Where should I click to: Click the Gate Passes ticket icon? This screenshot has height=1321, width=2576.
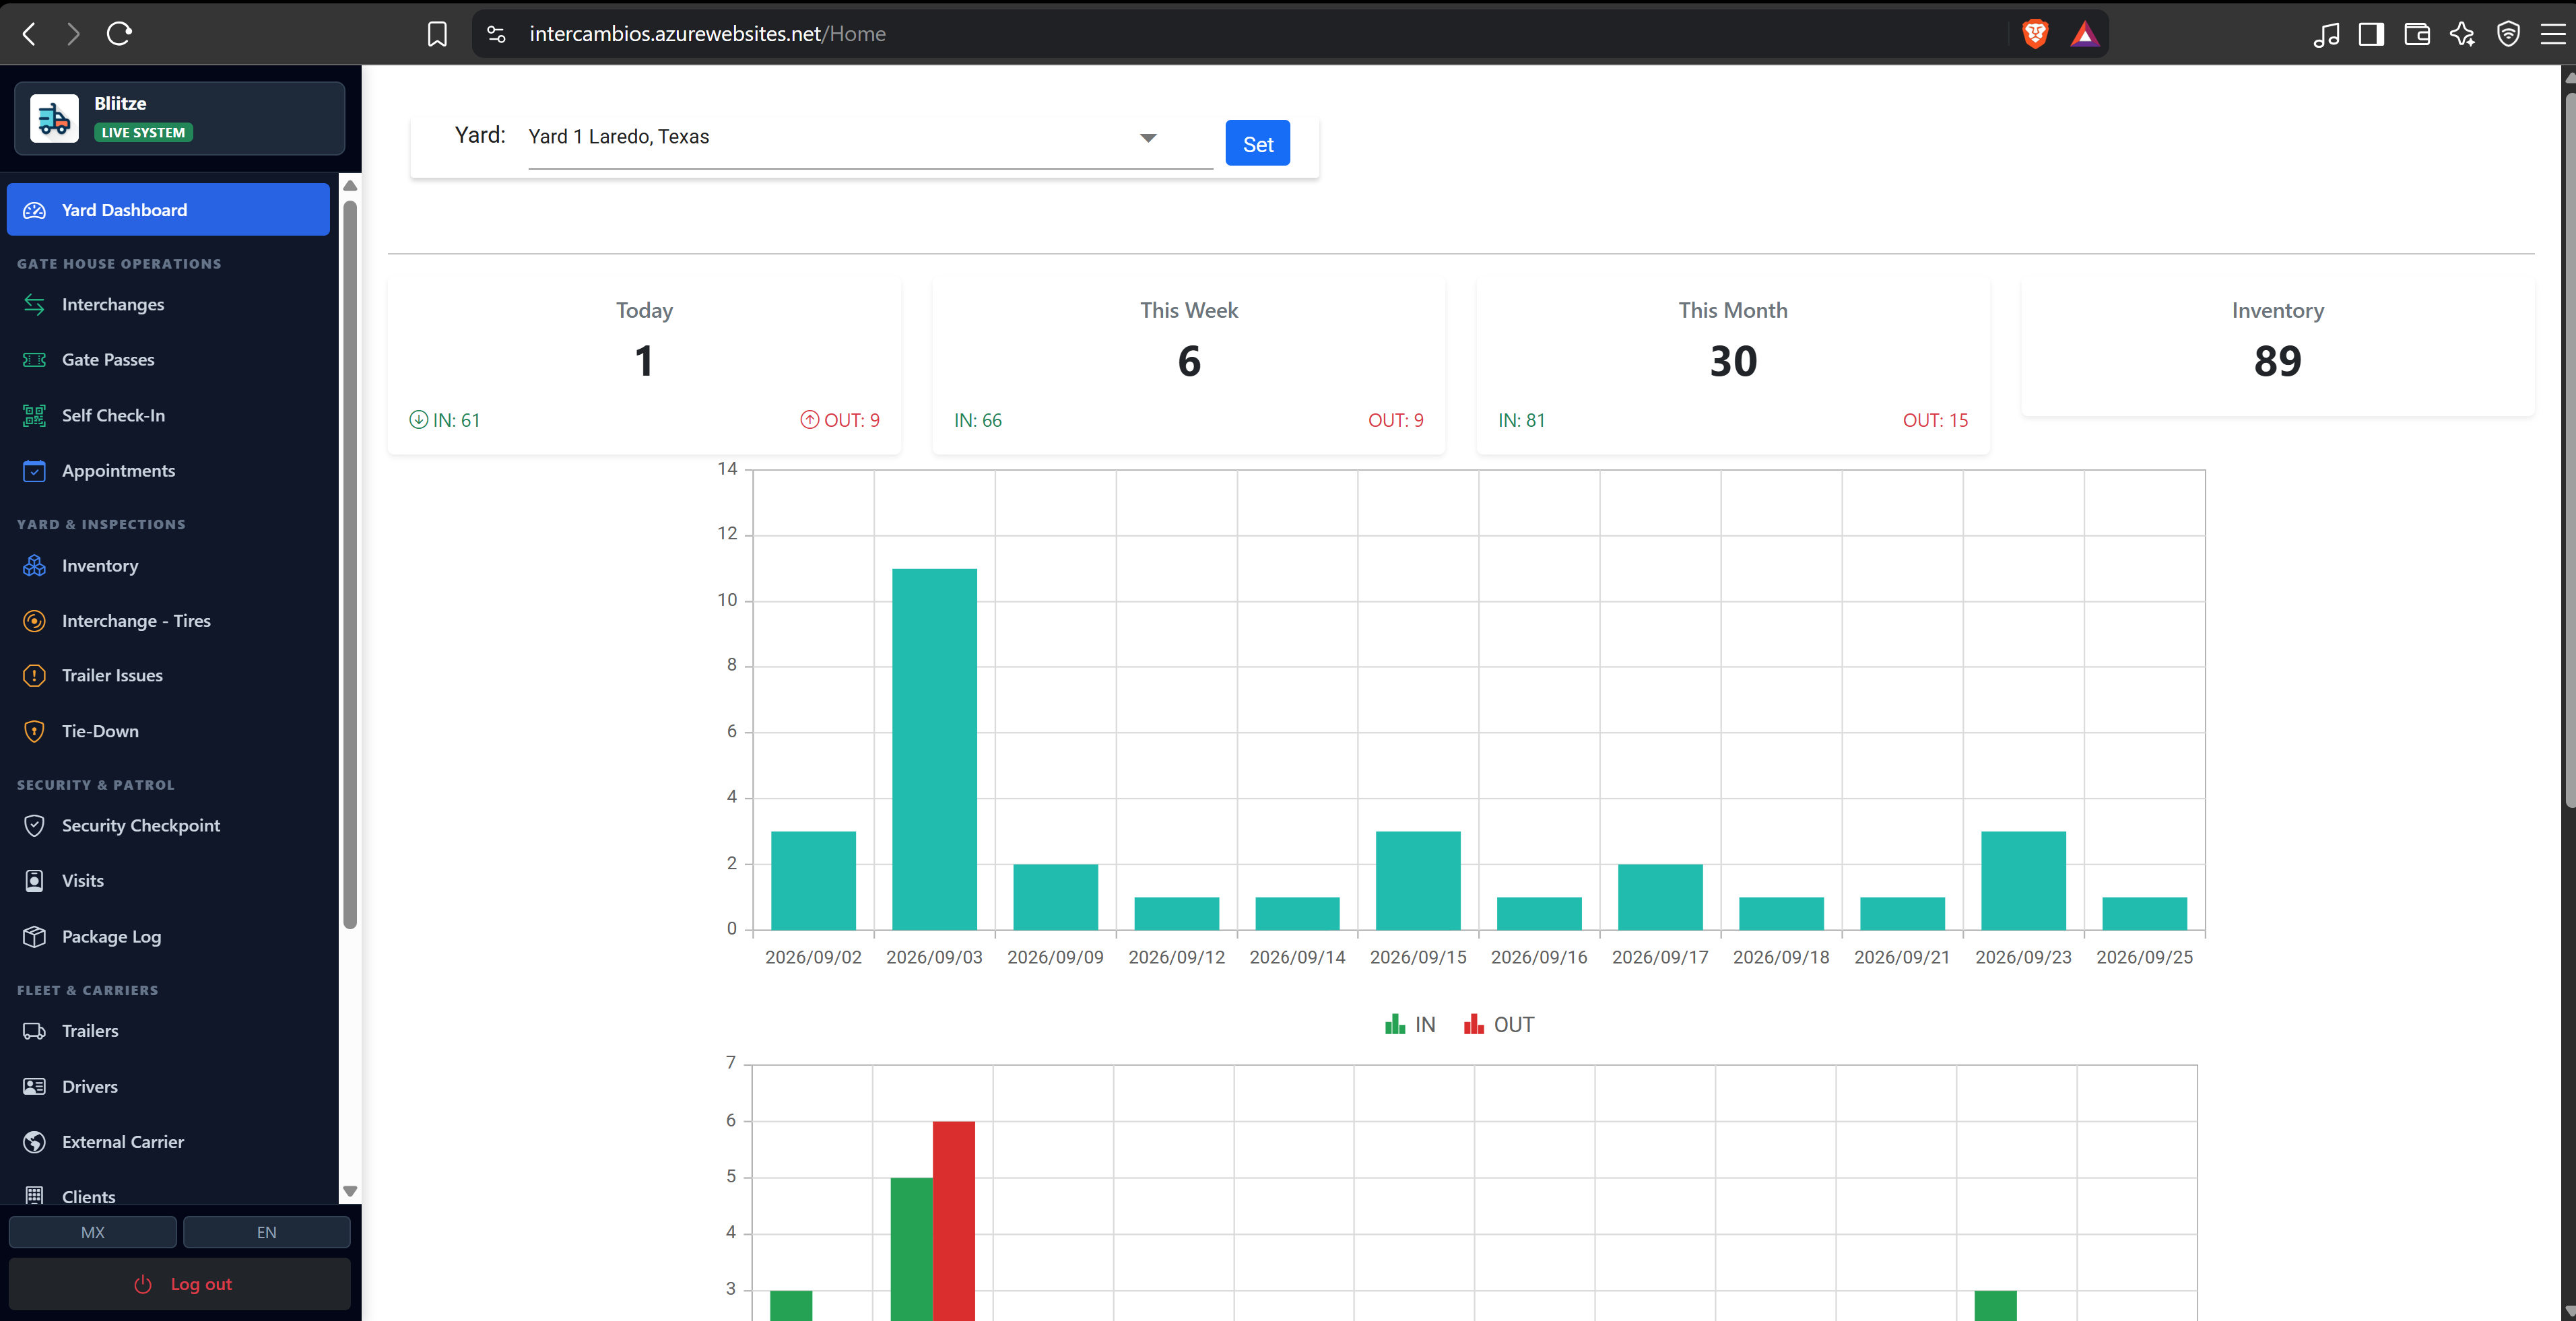click(34, 360)
